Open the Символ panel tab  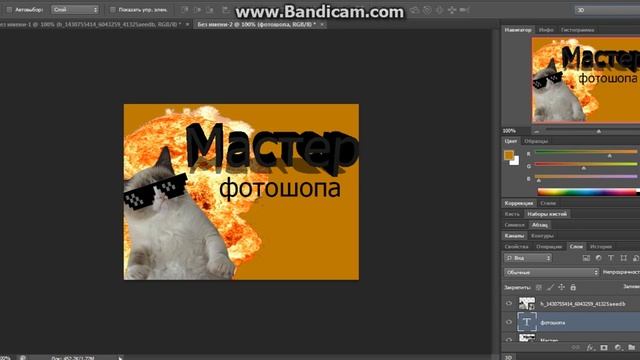[514, 225]
